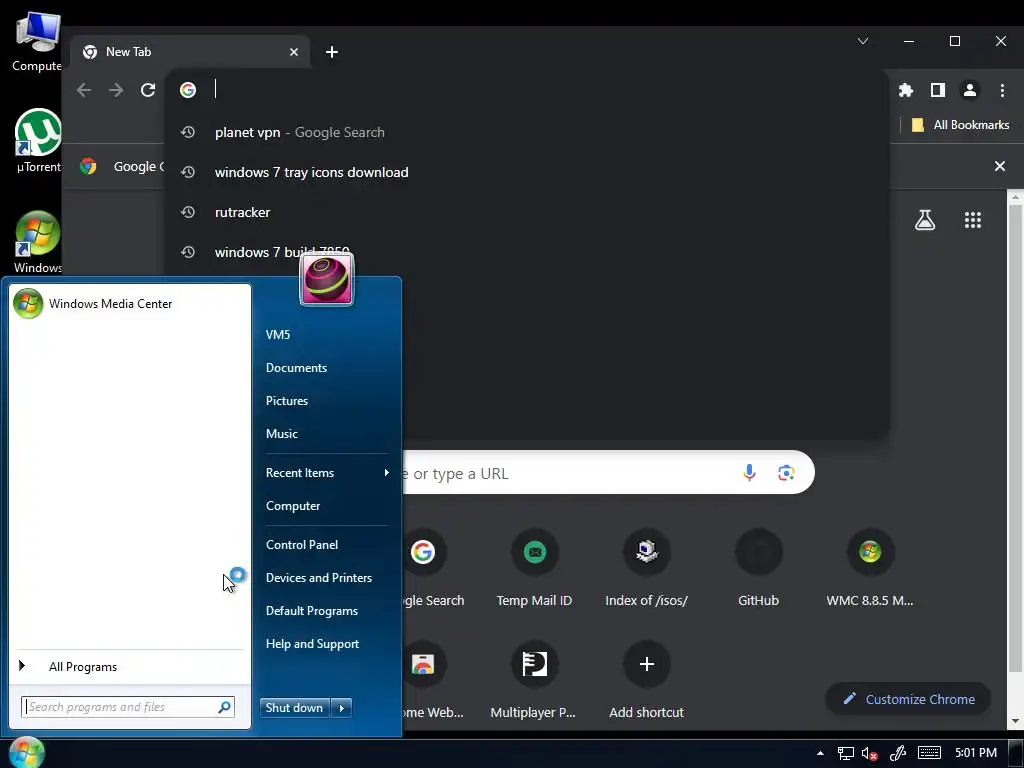Open Devices and Printers
This screenshot has width=1024, height=768.
pos(319,577)
